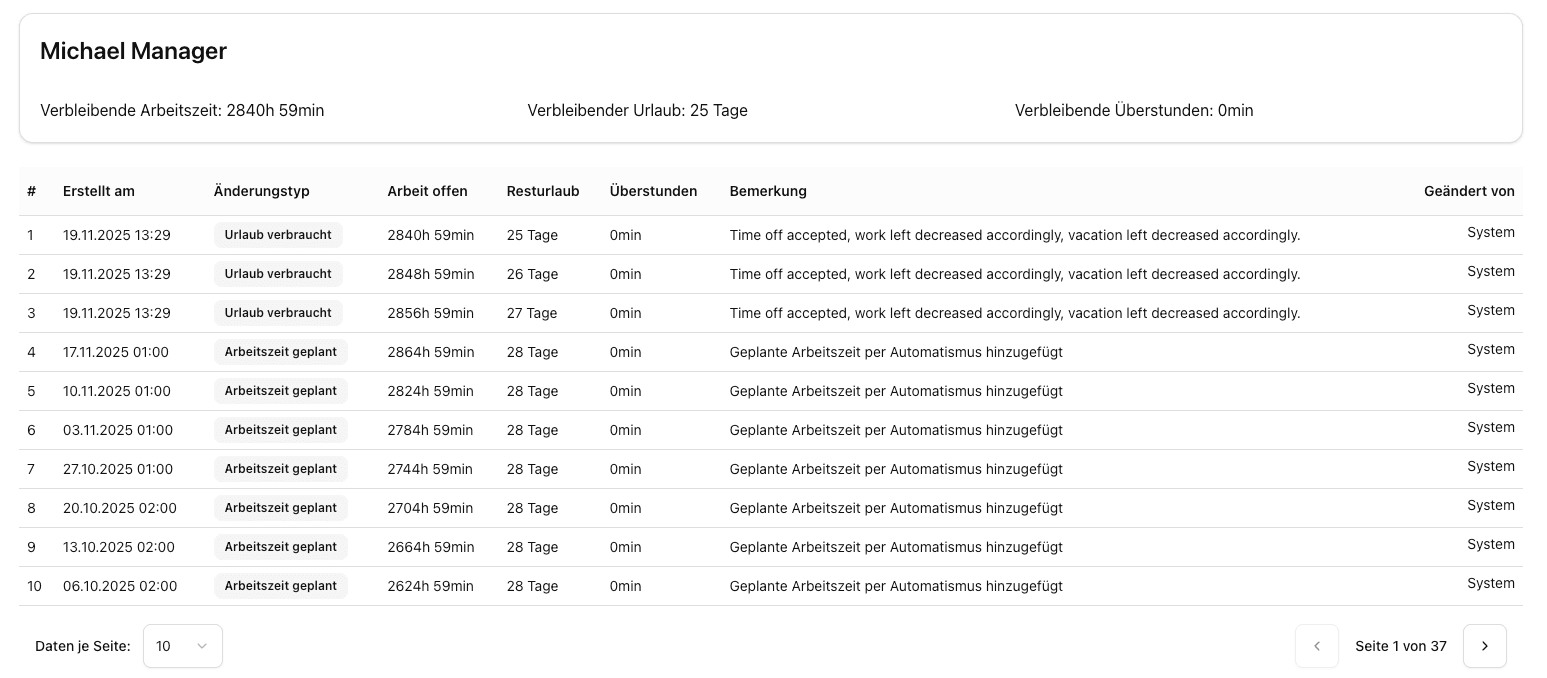Select the Urlaub verbraucht badge in row 3
The image size is (1547, 678).
point(278,313)
